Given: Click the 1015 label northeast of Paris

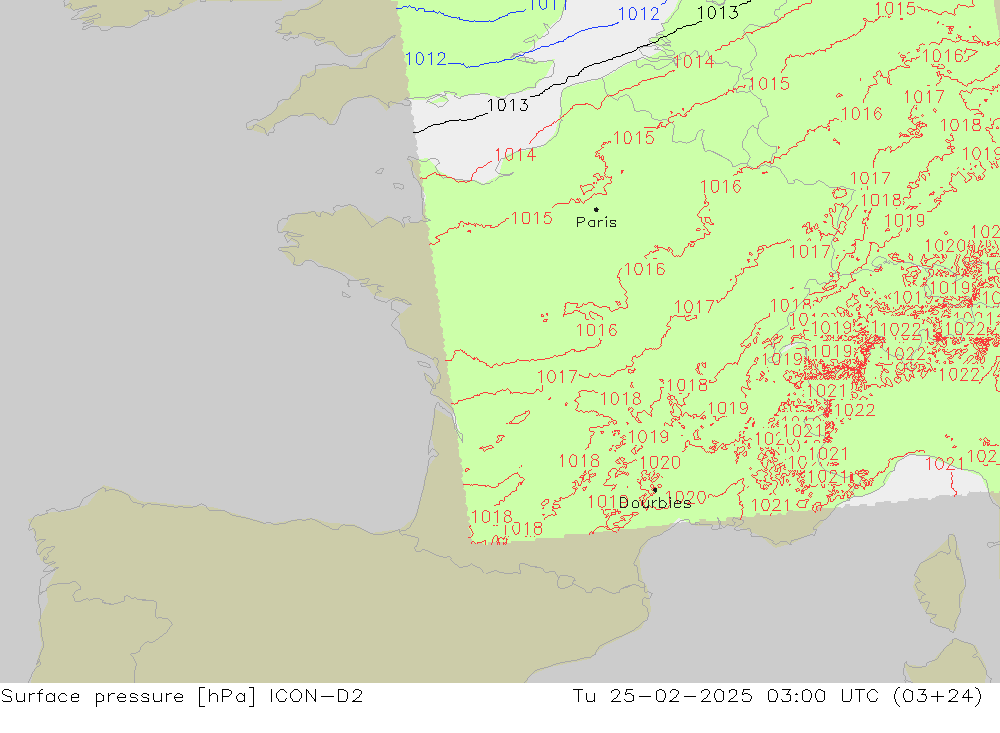Looking at the screenshot, I should [634, 137].
